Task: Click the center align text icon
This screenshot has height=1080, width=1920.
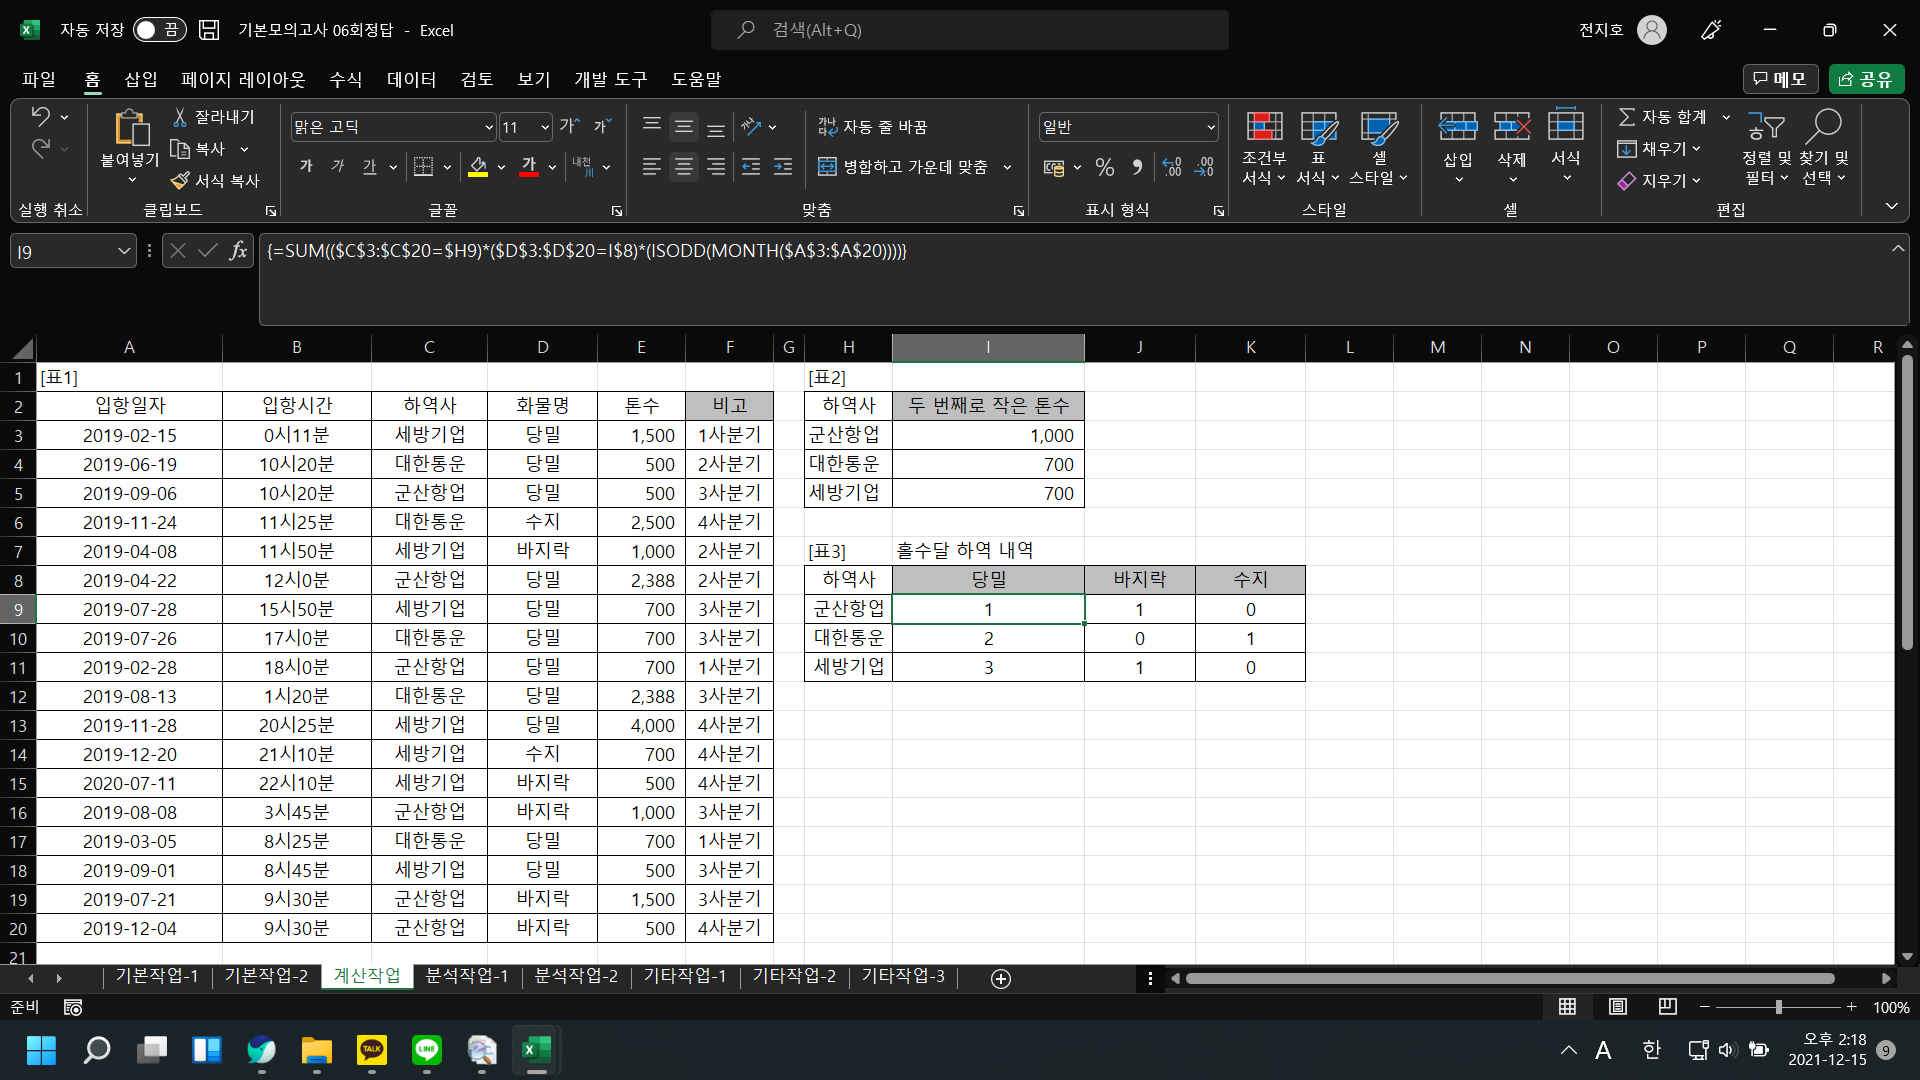Action: tap(684, 167)
